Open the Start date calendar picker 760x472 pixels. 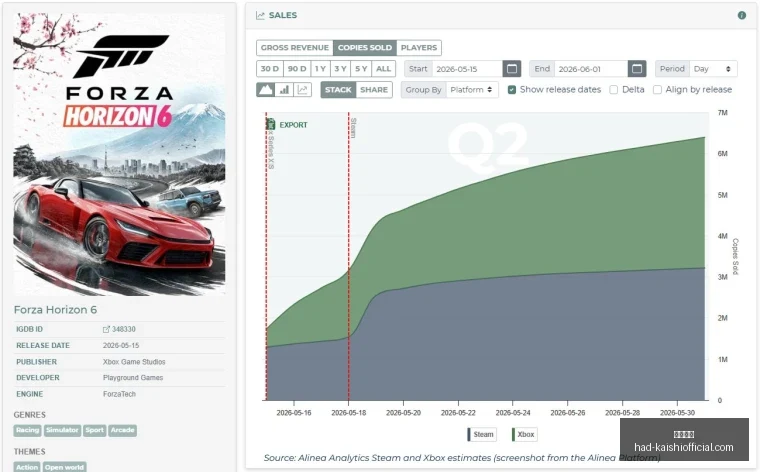(512, 69)
